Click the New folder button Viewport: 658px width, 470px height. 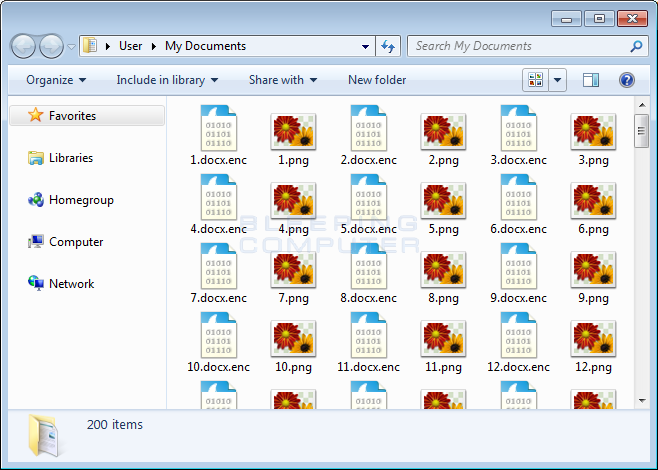pos(377,80)
